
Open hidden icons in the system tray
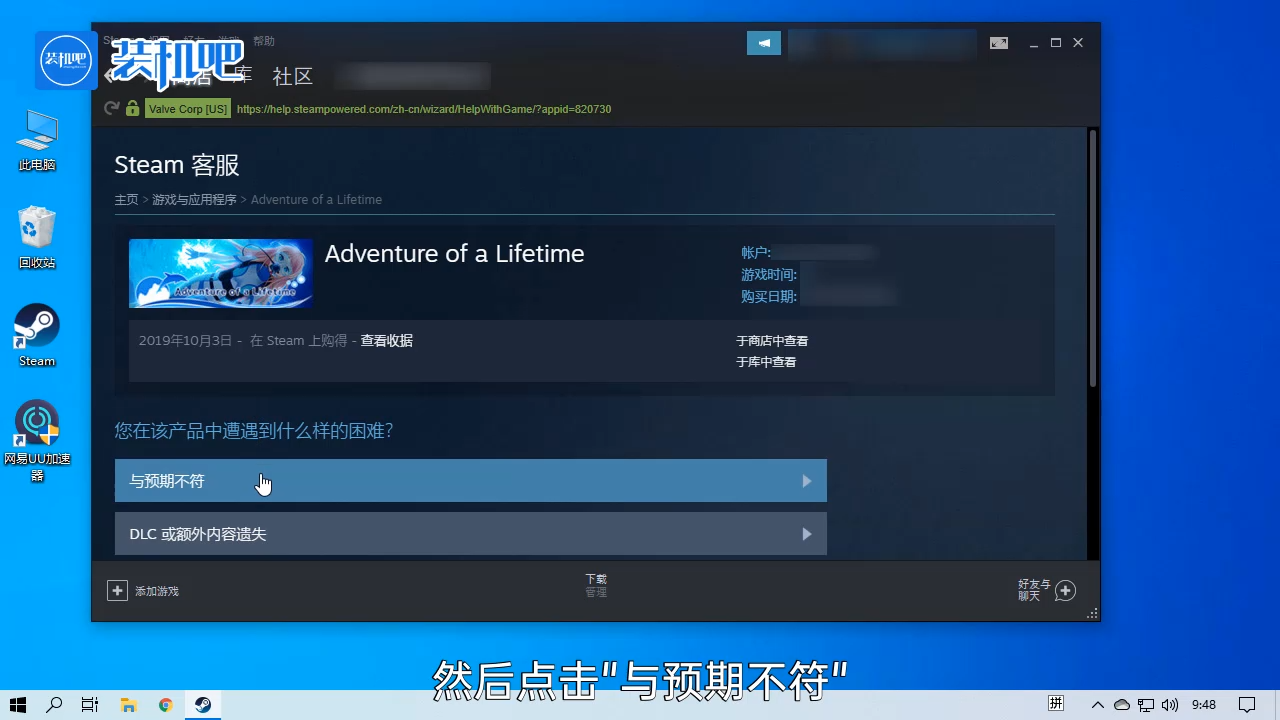[x=1097, y=704]
